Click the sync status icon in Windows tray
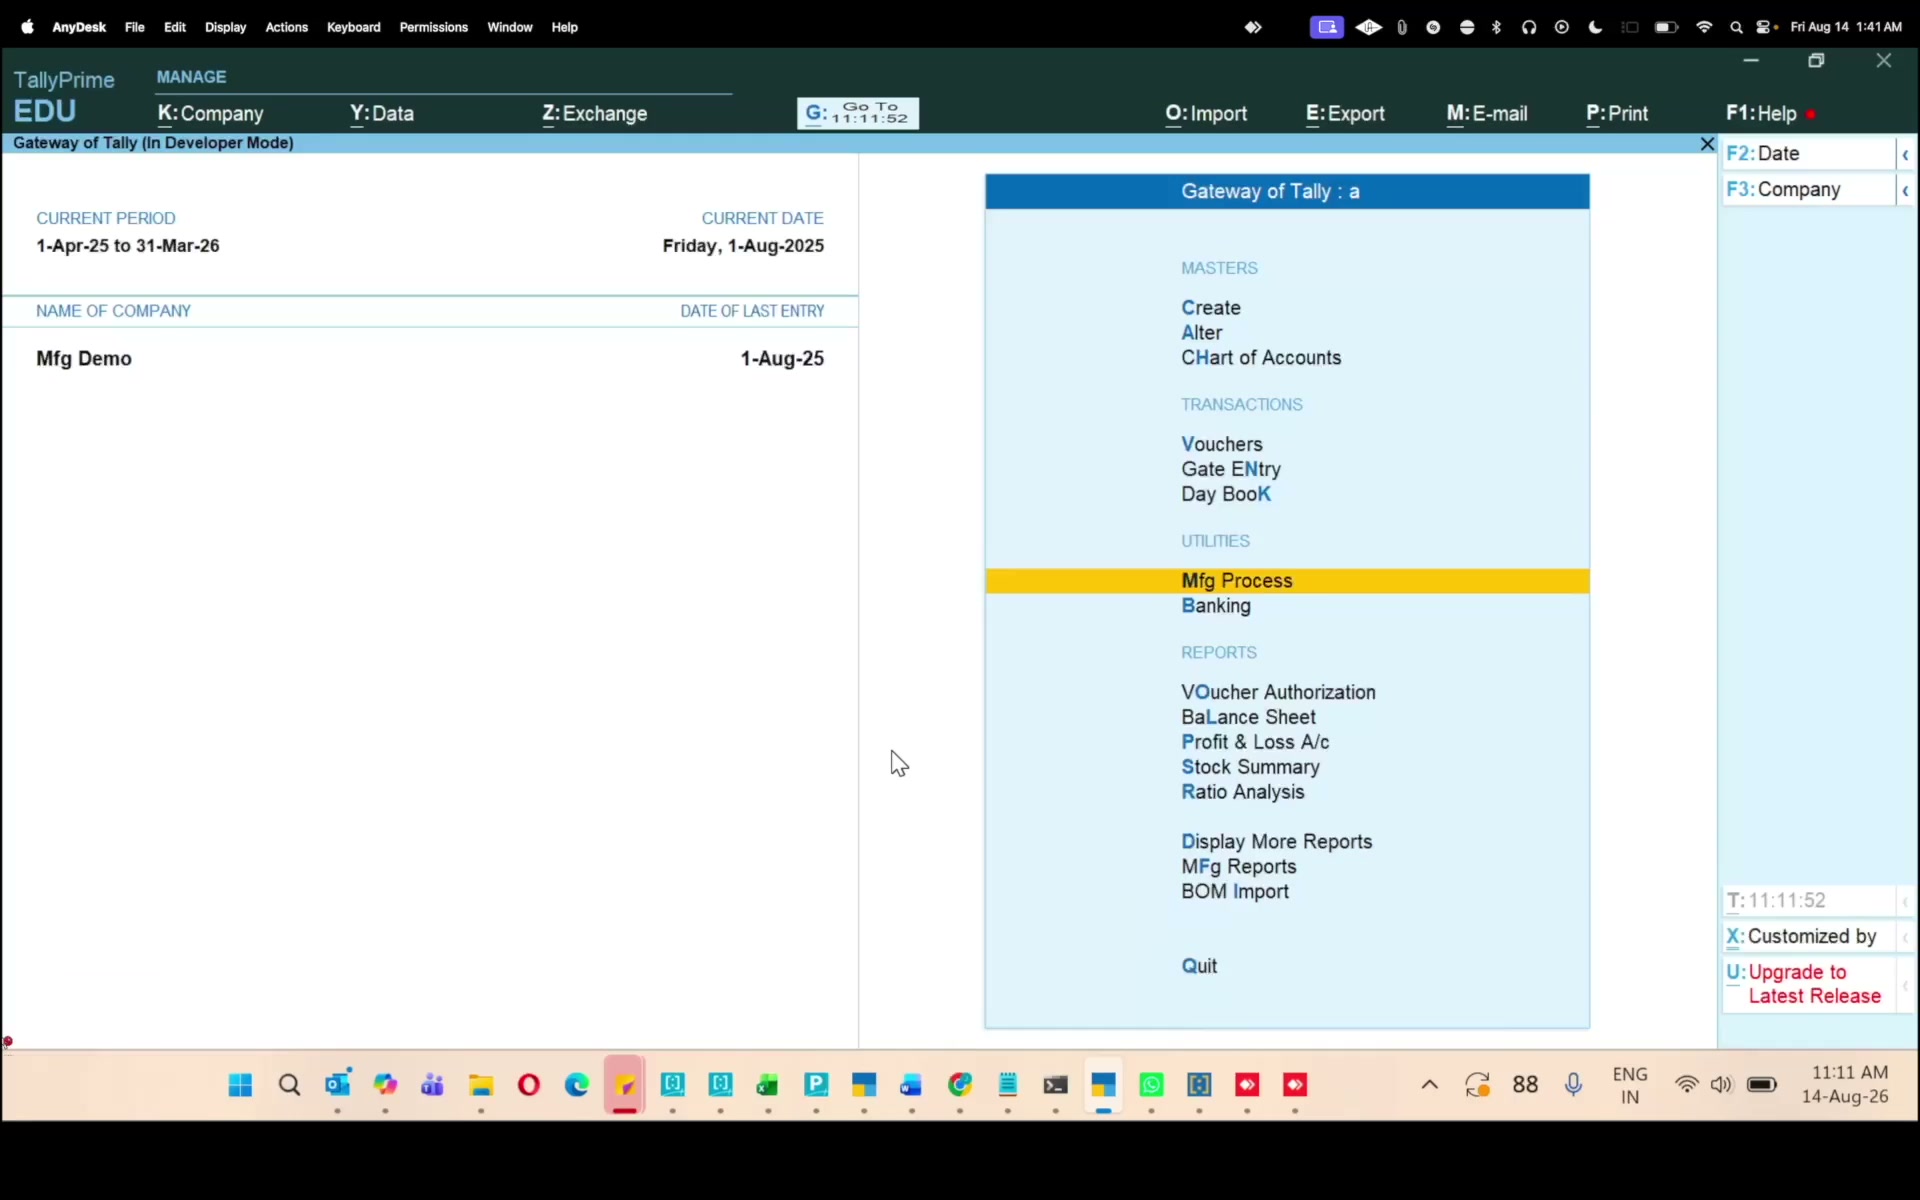Viewport: 1920px width, 1200px height. [x=1477, y=1085]
